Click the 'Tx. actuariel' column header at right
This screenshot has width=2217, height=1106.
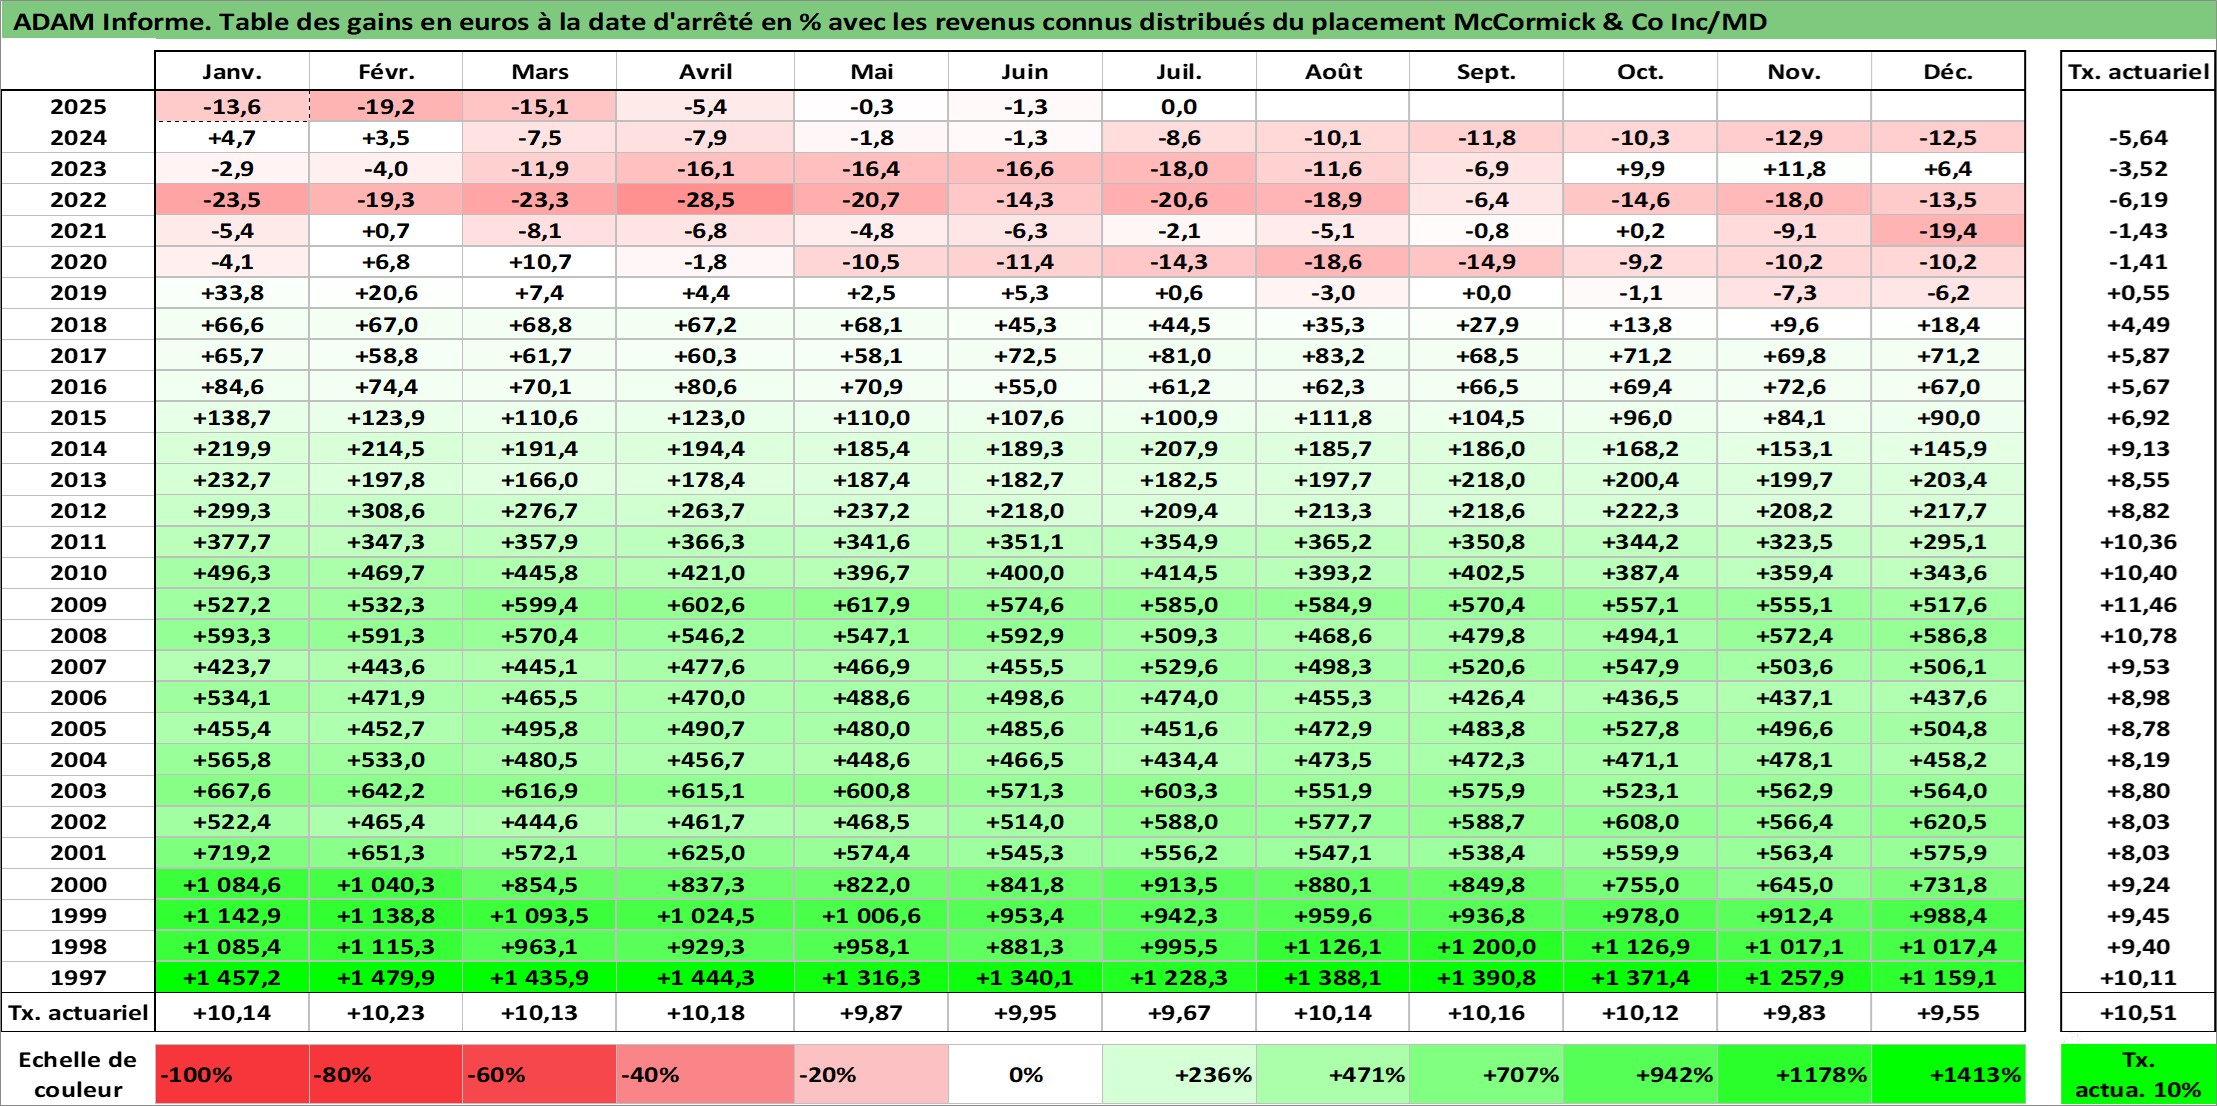(x=2138, y=71)
